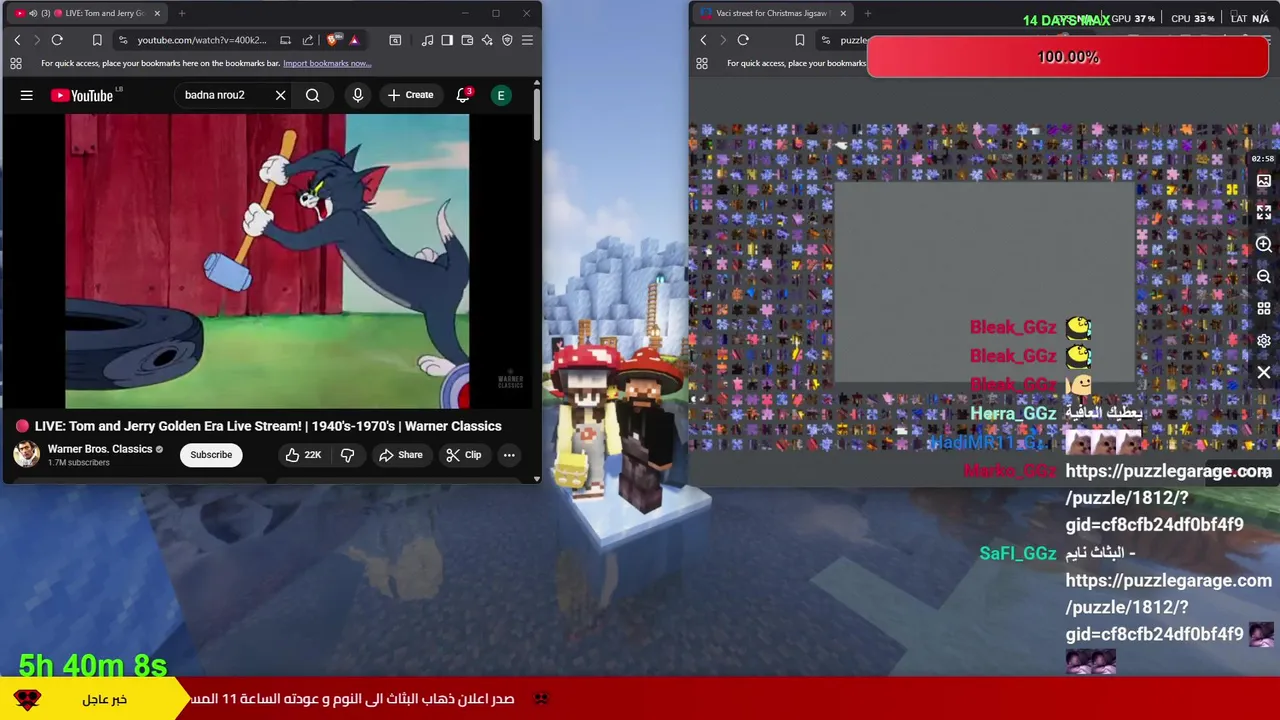Dislike the Tom and Jerry video
Screen dimensions: 1280x720
pos(347,455)
